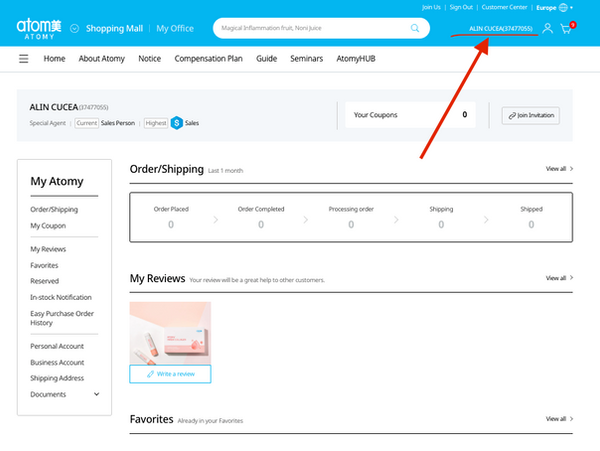Open Favorites in sidebar
Viewport: 600px width, 451px height.
pos(44,265)
